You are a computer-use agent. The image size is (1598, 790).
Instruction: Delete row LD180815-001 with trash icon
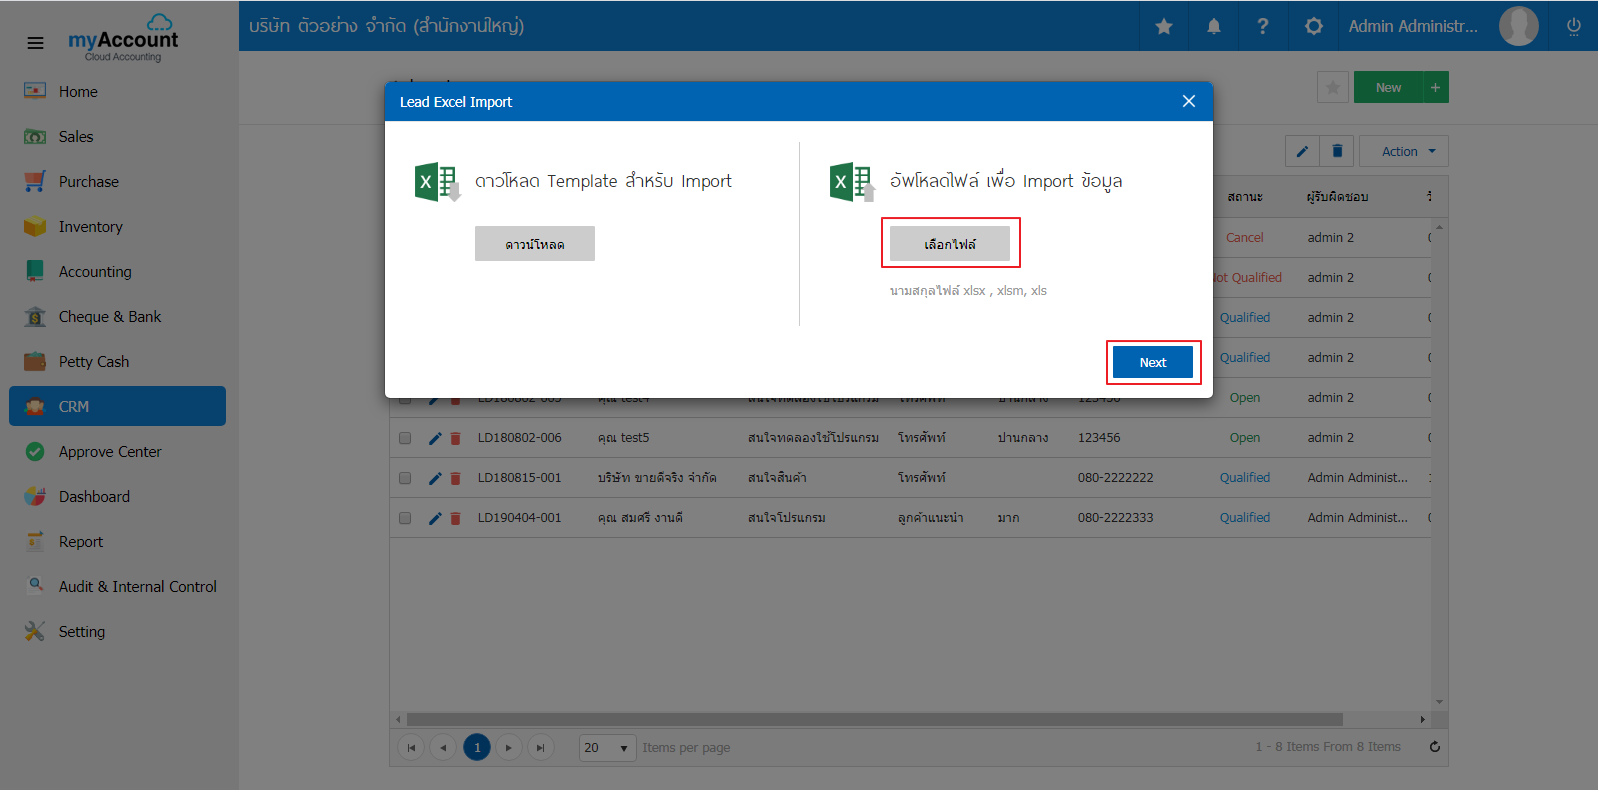[x=455, y=478]
